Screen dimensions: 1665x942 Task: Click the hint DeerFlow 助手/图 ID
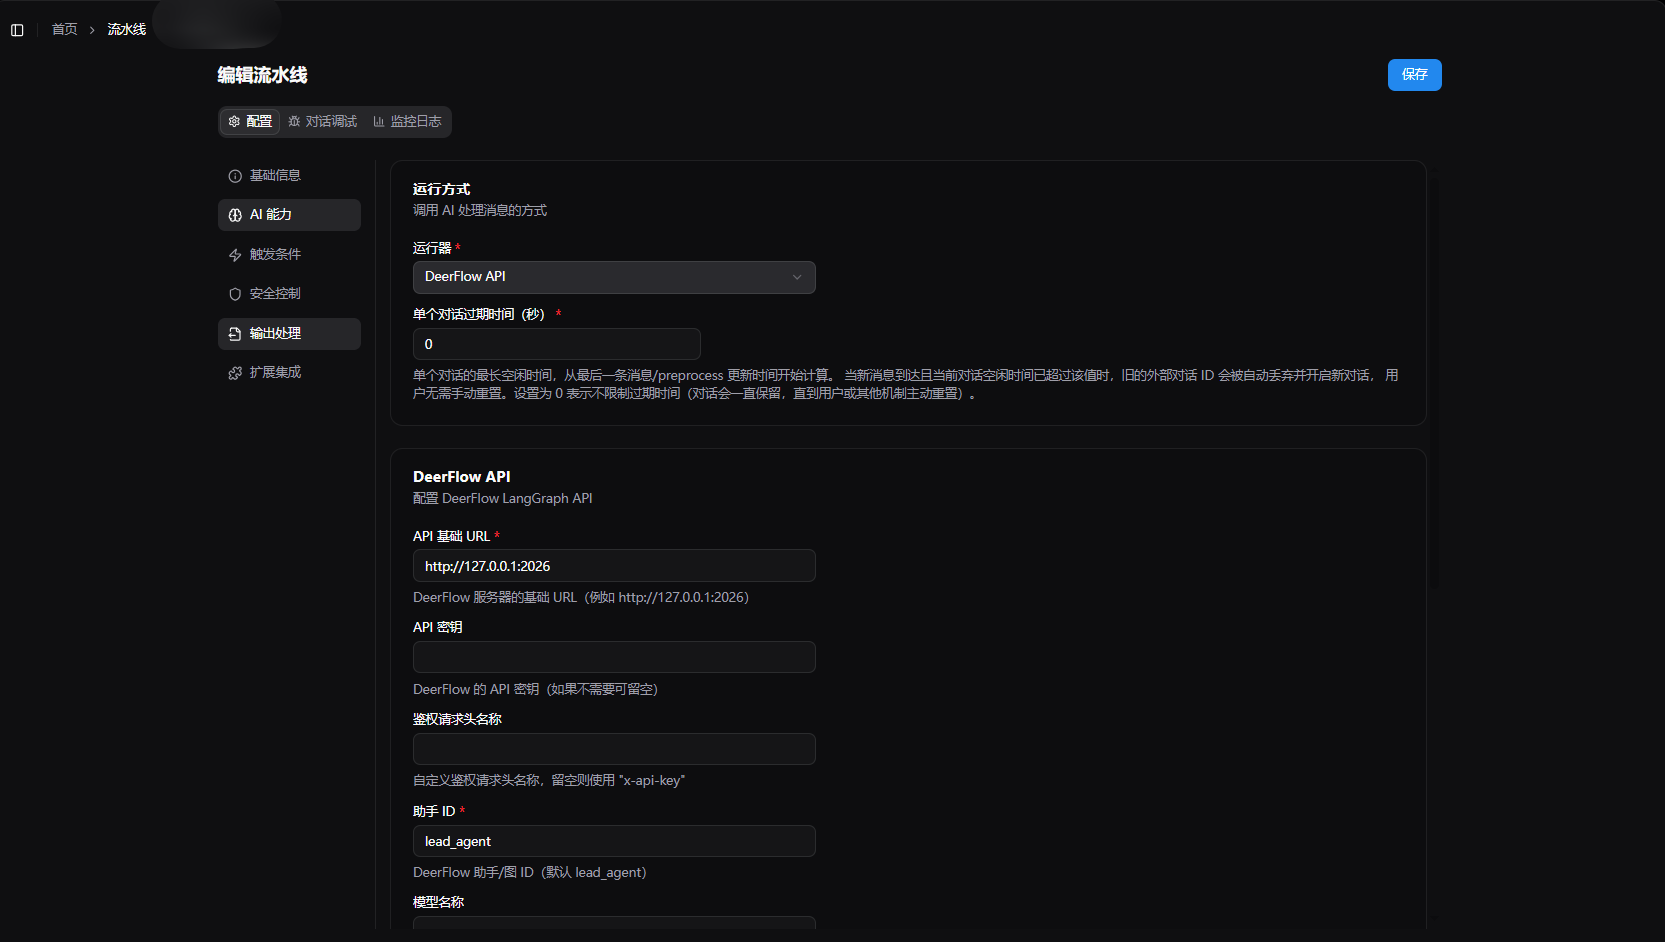pos(530,872)
